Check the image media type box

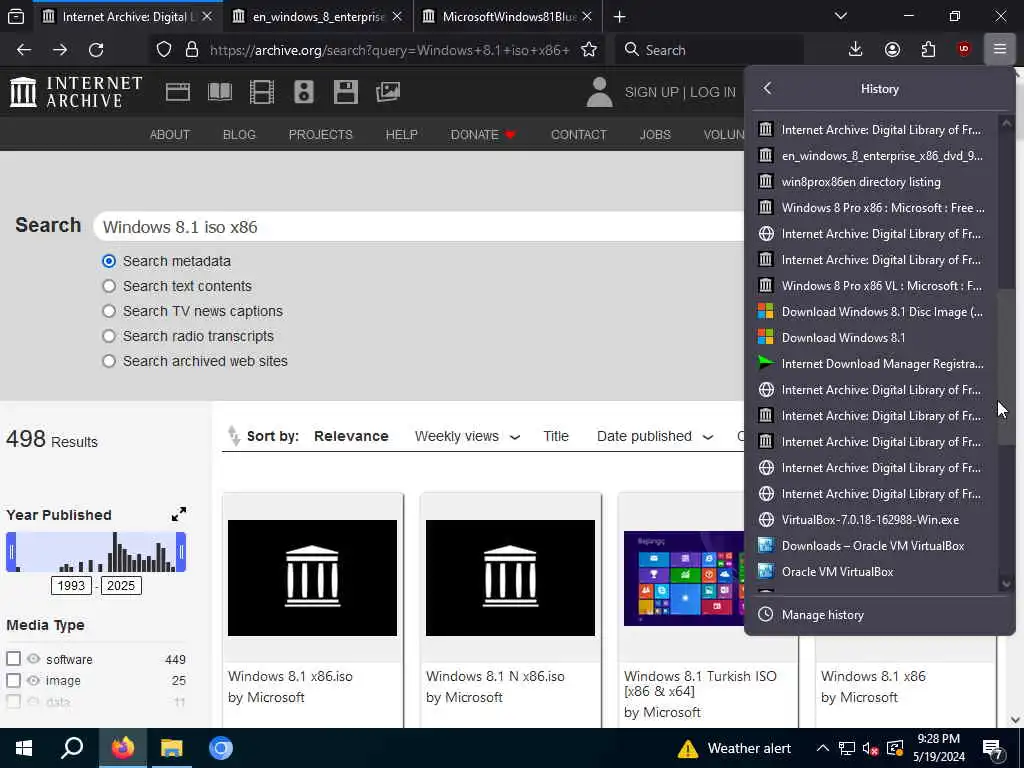(14, 680)
